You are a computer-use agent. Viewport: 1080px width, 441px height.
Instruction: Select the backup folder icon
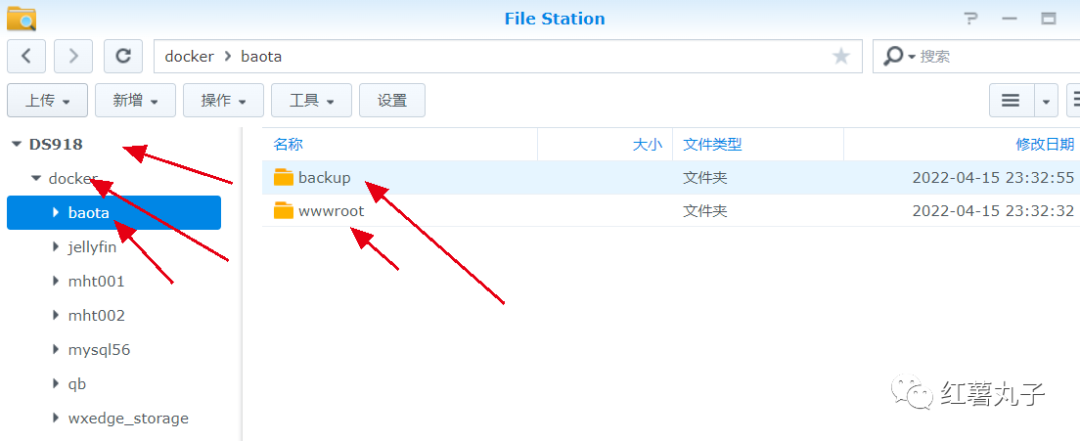click(x=283, y=178)
